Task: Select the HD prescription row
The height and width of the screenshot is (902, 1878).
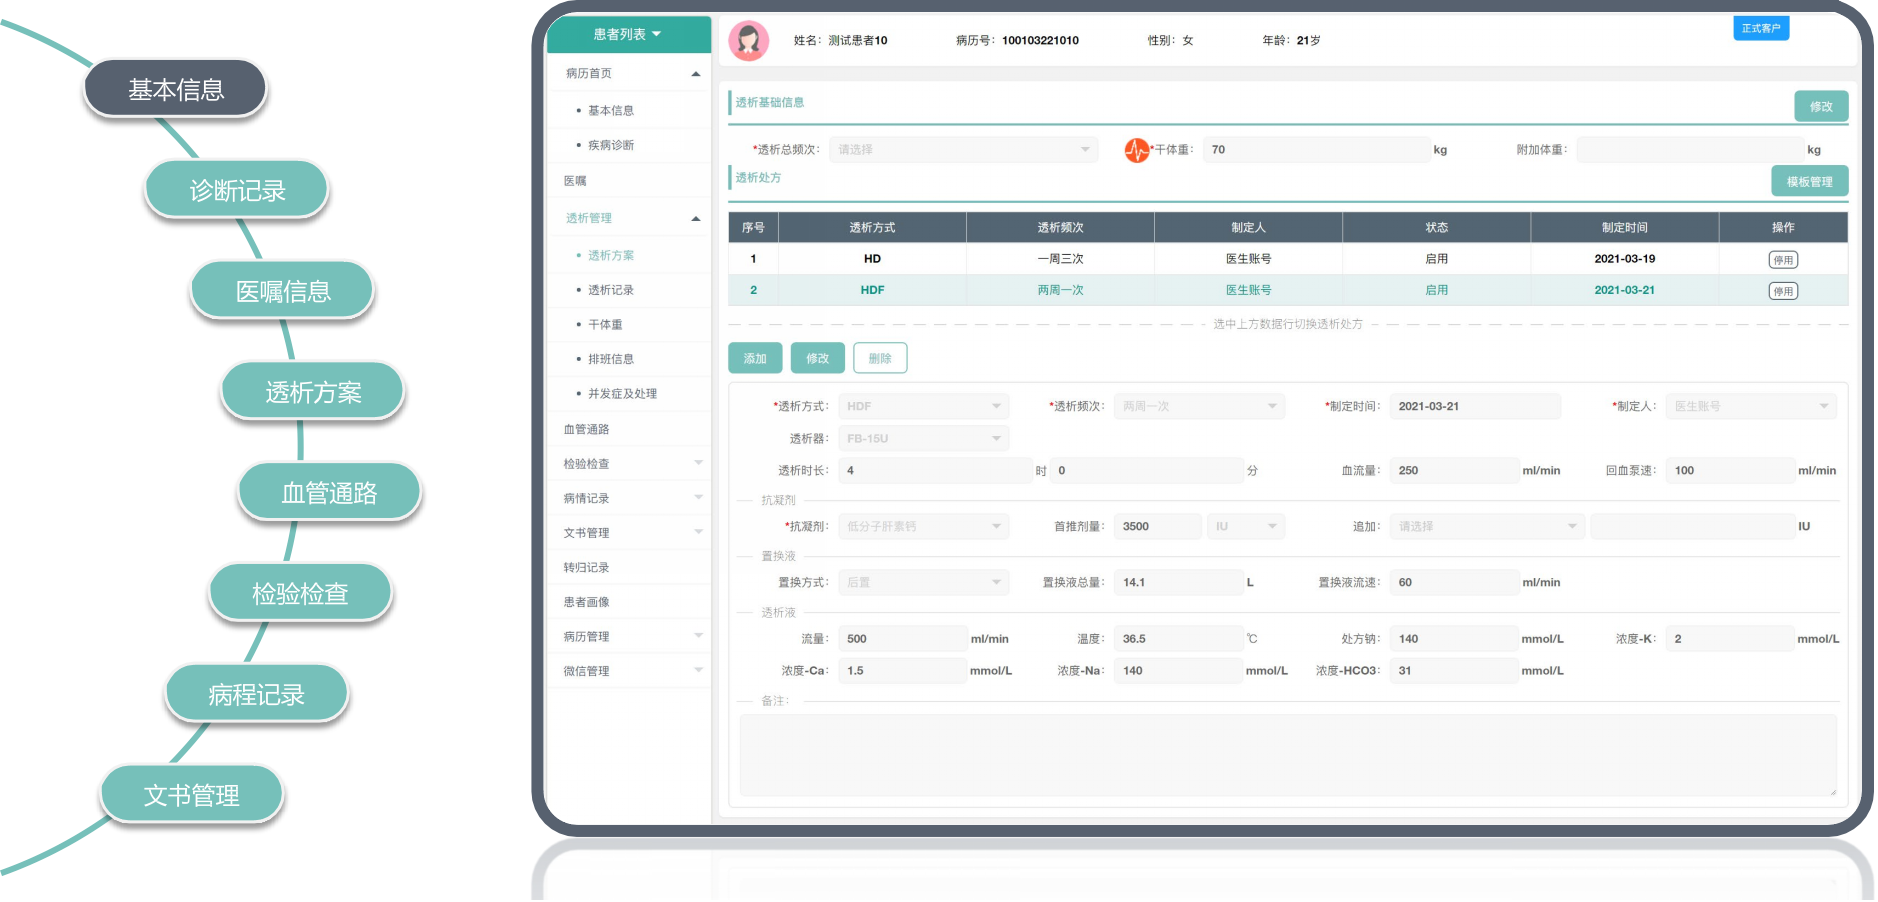Action: click(x=1060, y=259)
